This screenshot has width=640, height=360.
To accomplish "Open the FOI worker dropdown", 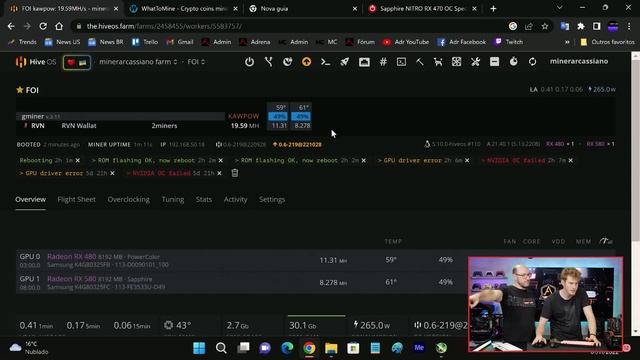I will tap(196, 62).
